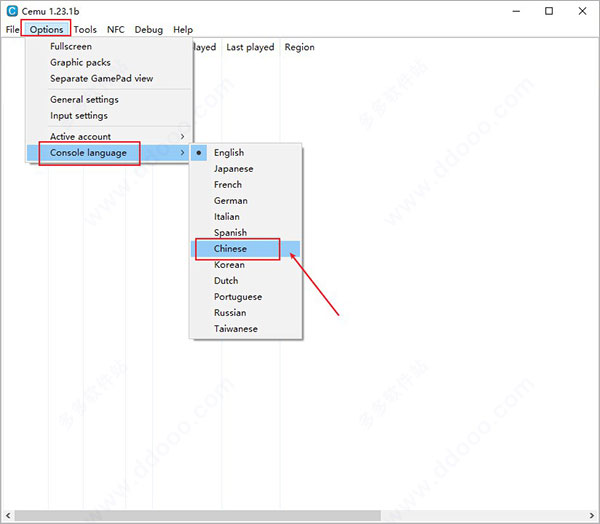Click the scroll right arrow

coord(592,515)
